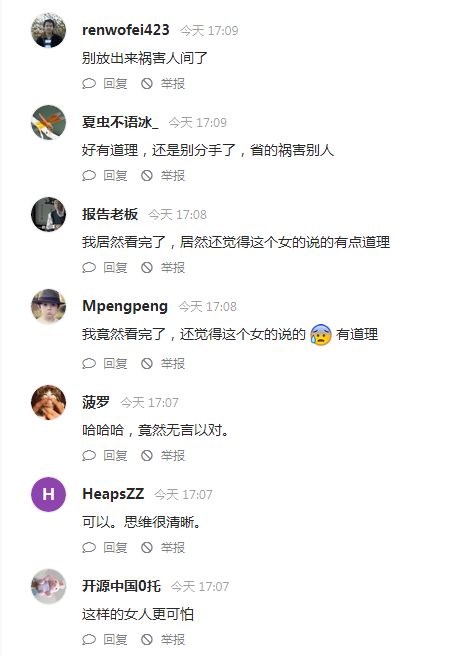Visit username link 开源中国0托
Screen dimensions: 452x656
pyautogui.click(x=121, y=586)
